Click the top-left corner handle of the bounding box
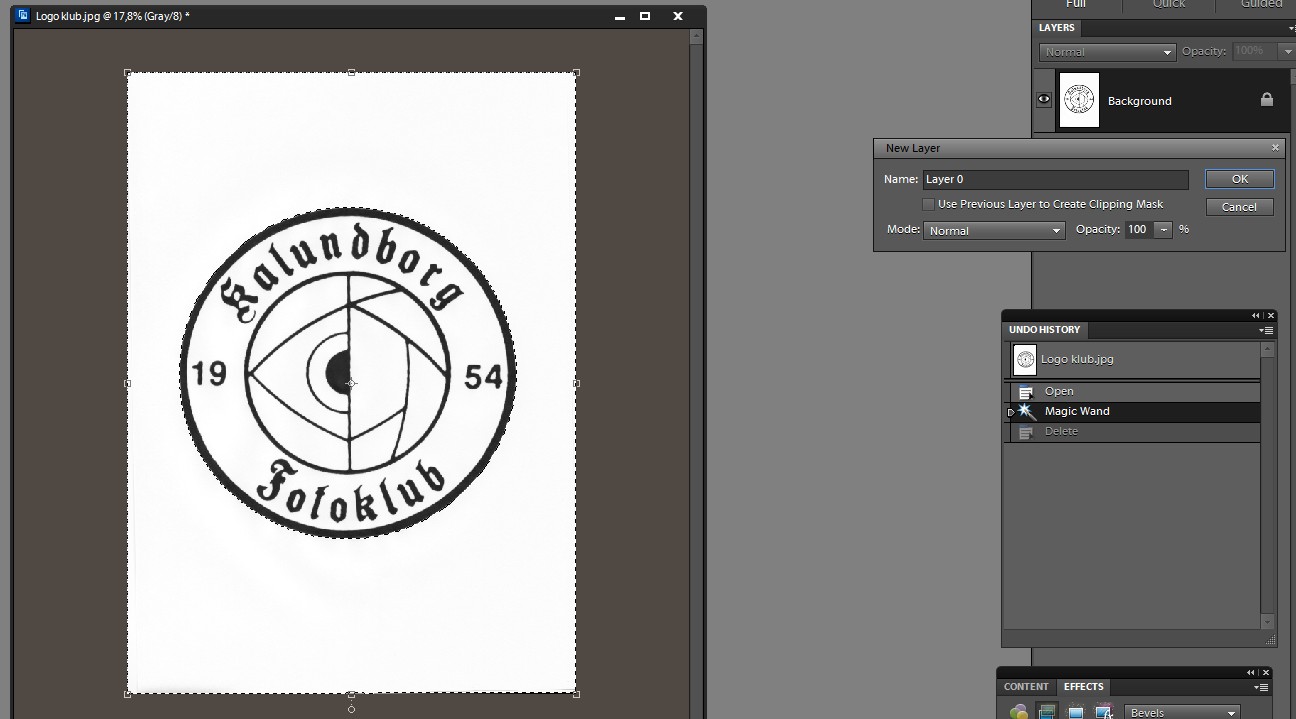Image resolution: width=1296 pixels, height=719 pixels. point(127,72)
